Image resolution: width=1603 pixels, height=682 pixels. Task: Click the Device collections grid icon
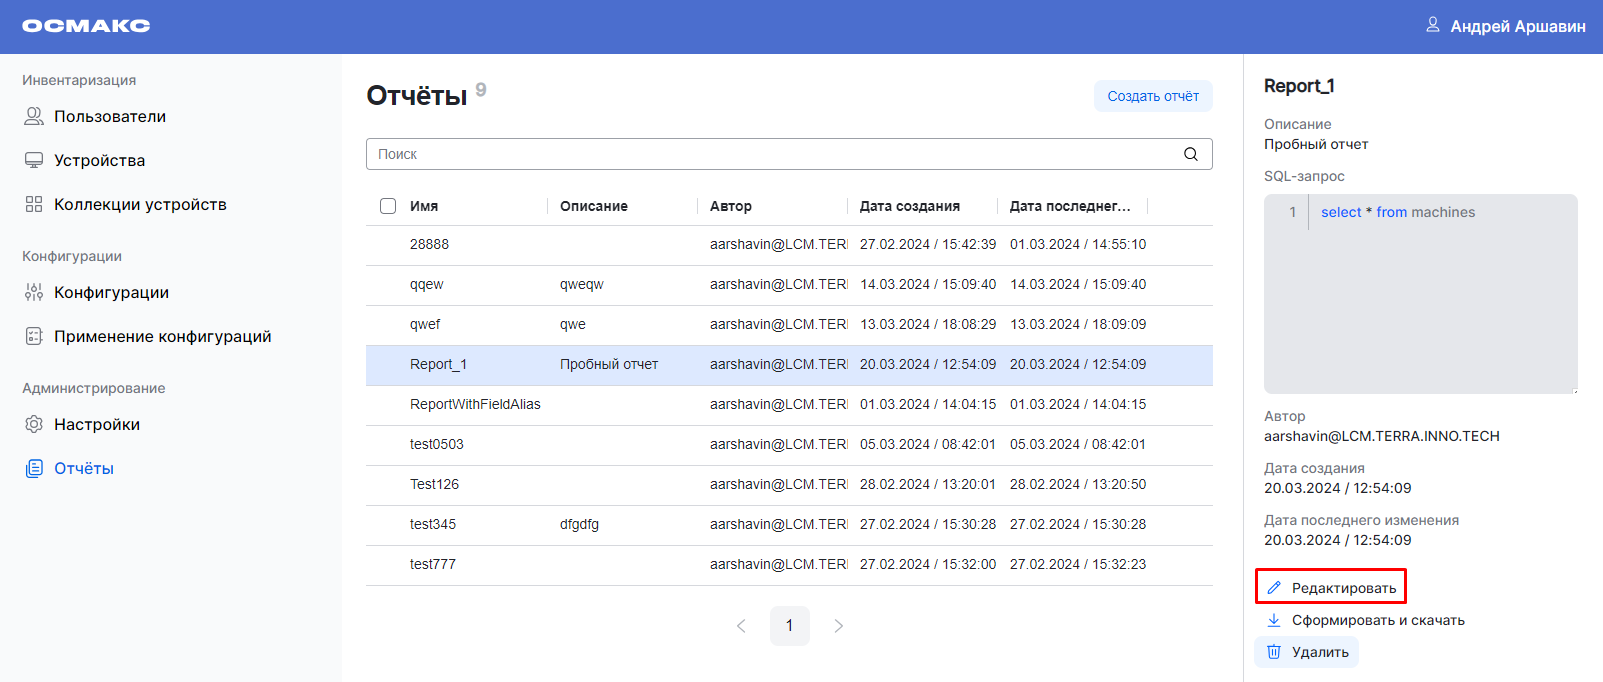pos(34,205)
